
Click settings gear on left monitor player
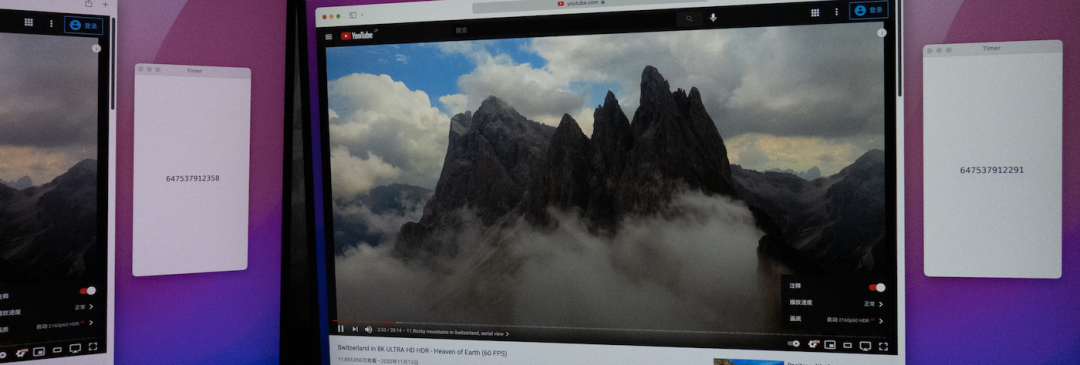pyautogui.click(x=22, y=352)
